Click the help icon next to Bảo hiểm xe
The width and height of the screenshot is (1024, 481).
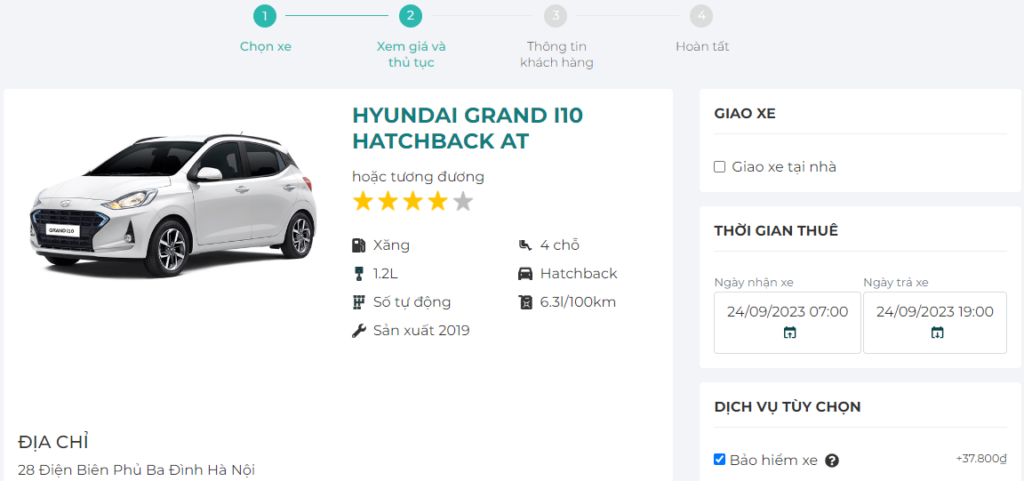point(832,461)
